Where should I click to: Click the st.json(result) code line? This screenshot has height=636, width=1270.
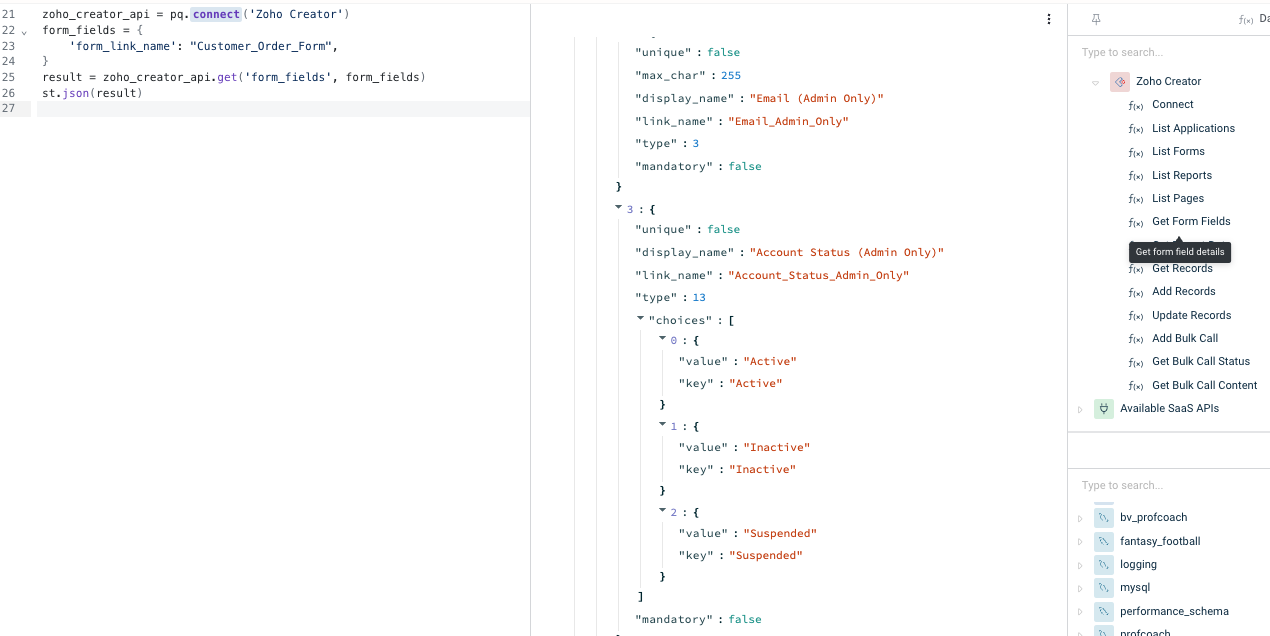[92, 93]
